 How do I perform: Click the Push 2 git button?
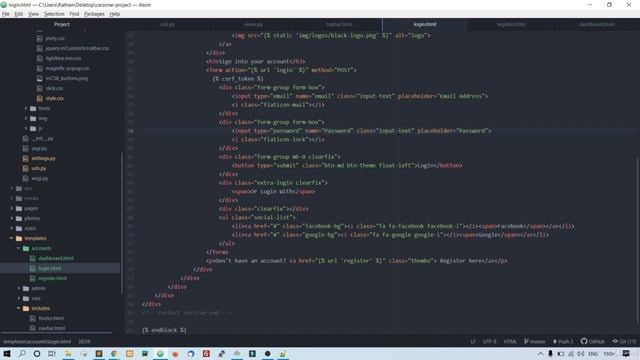563,342
